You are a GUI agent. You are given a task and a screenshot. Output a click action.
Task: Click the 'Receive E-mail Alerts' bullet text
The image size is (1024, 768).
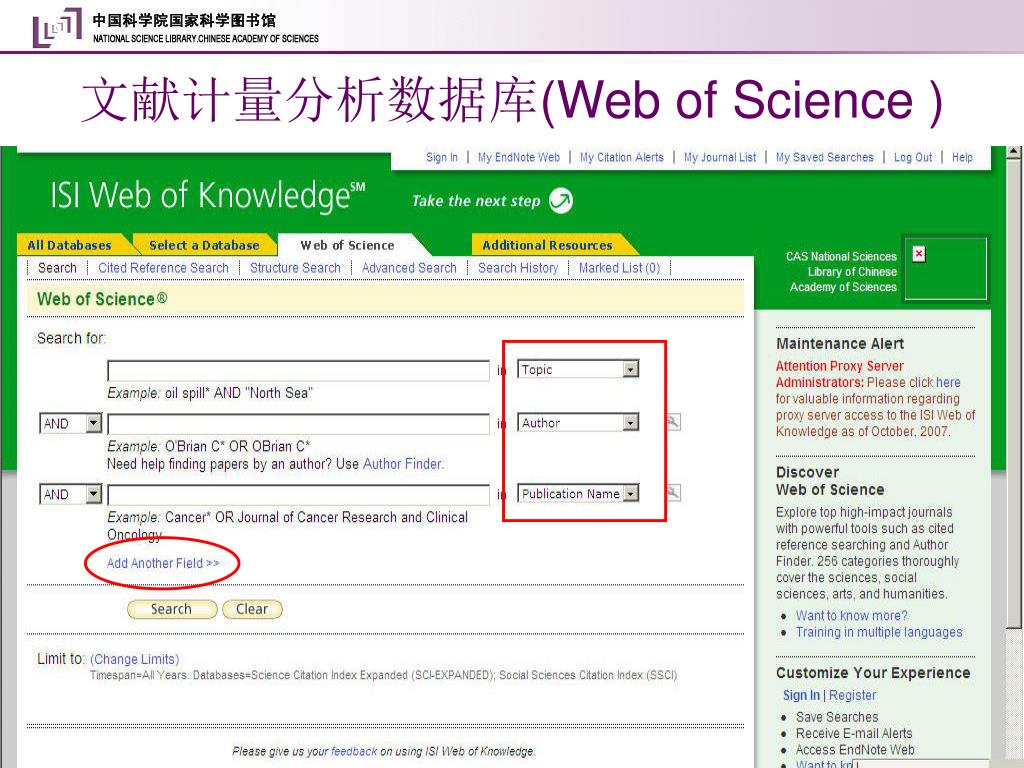(x=854, y=733)
